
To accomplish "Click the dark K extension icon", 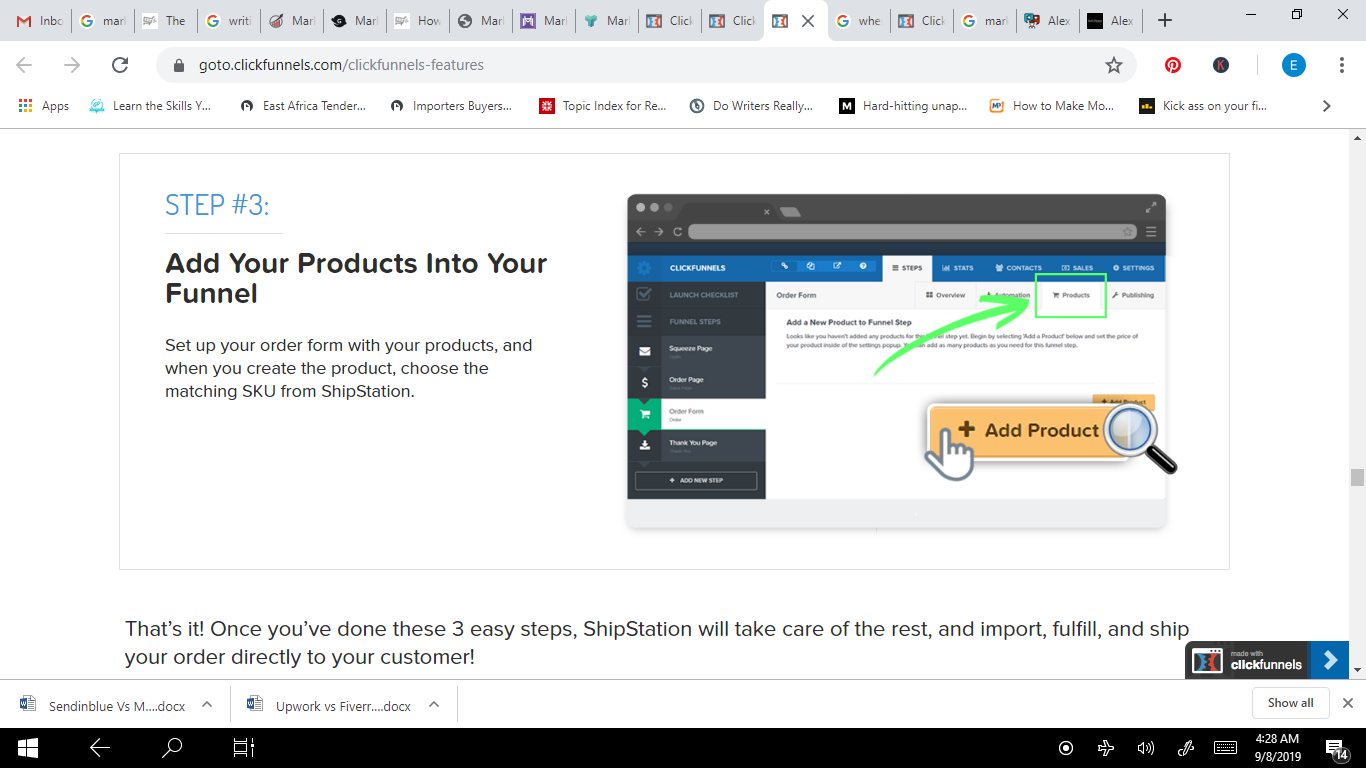I will click(x=1221, y=65).
